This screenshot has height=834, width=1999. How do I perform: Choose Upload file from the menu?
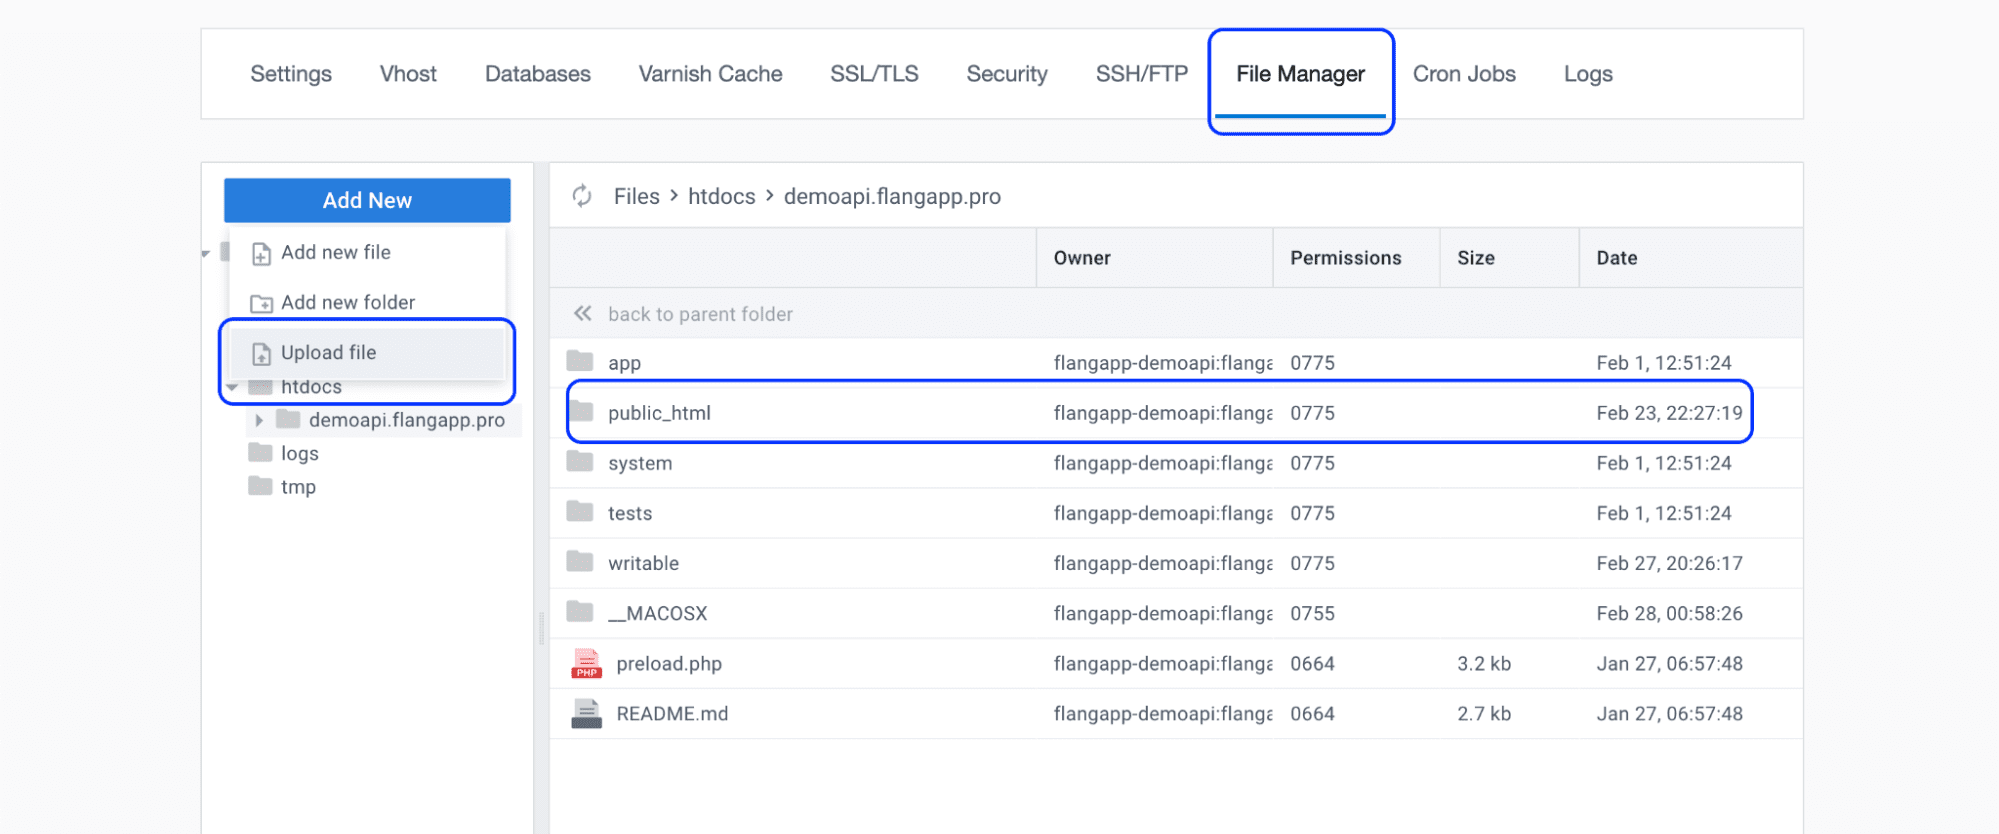pyautogui.click(x=328, y=353)
